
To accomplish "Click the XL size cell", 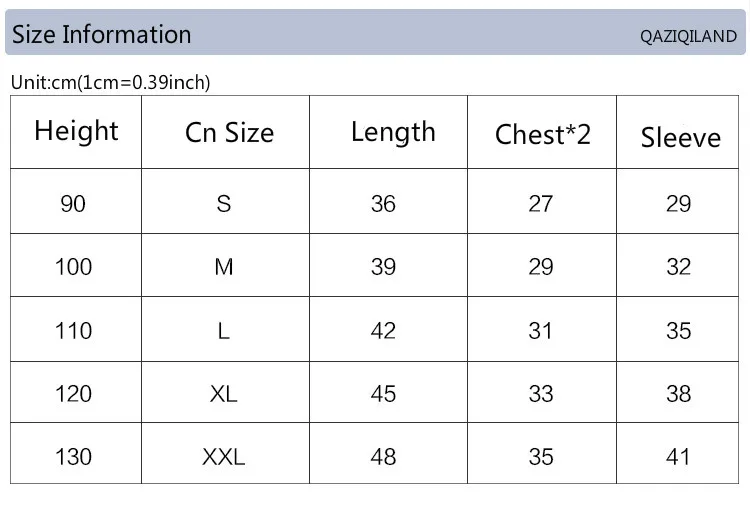I will [224, 394].
